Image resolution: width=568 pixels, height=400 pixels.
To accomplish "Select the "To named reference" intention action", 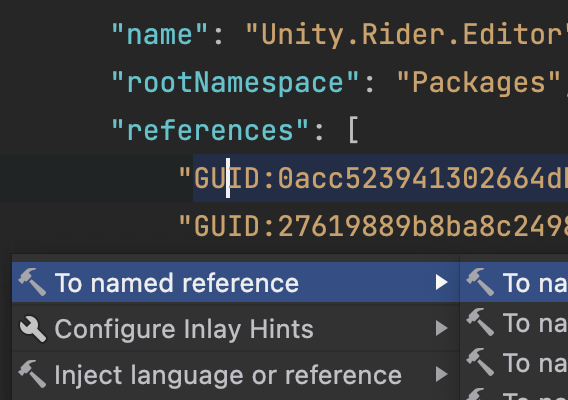I will tap(235, 283).
